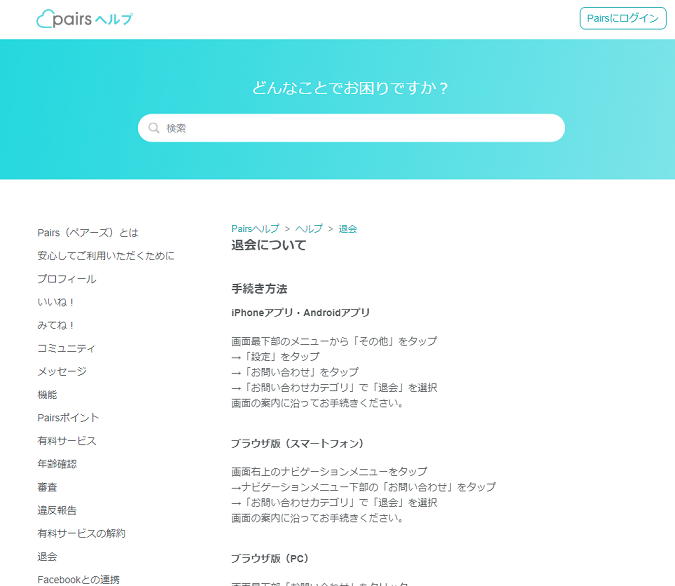Click iPhoneアプリ・Androidアプリ subheading
675x586 pixels.
coord(300,313)
